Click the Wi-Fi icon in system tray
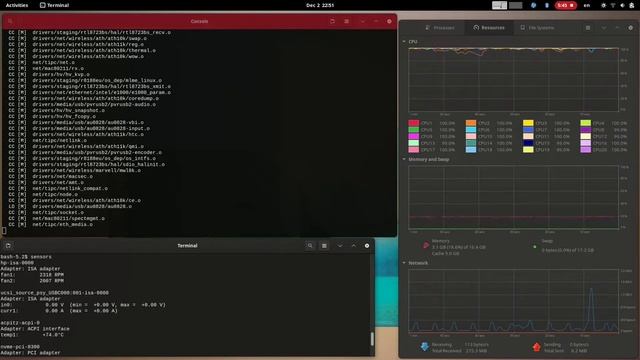The width and height of the screenshot is (640, 360). [x=613, y=5]
